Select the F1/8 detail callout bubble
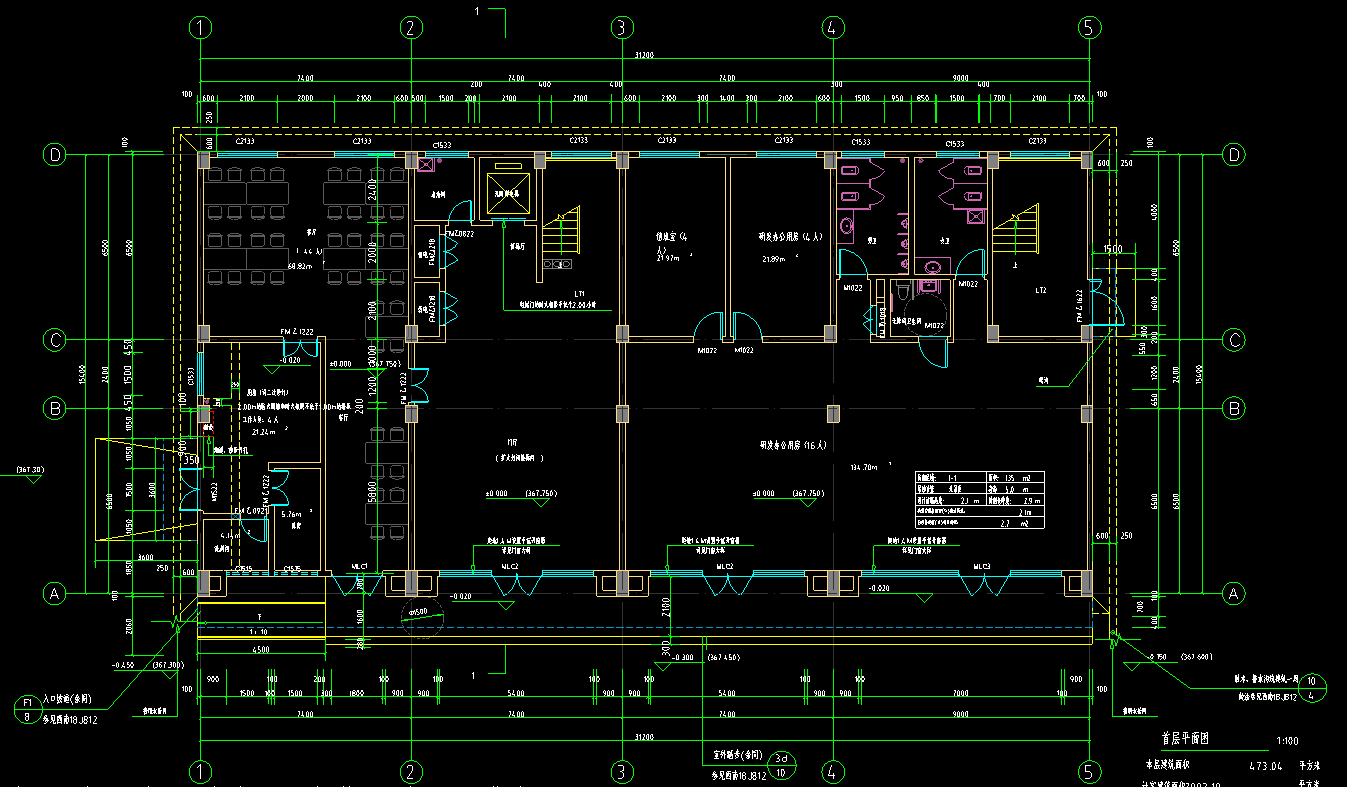1347x787 pixels. pos(28,710)
